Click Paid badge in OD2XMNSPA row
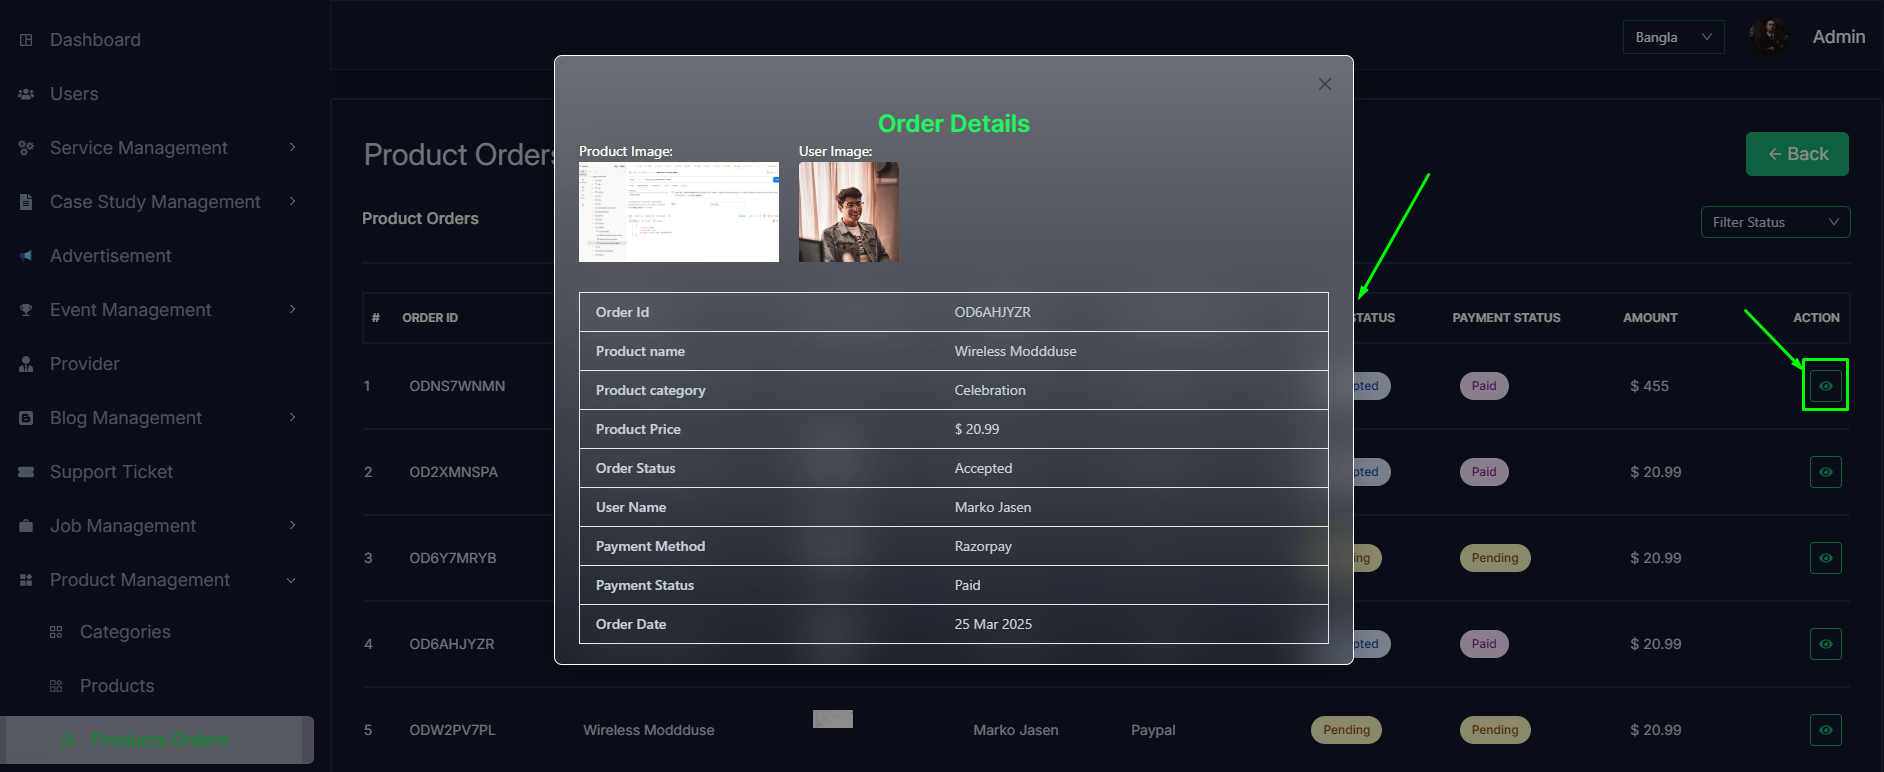Screen dimensions: 1884x772 tap(1484, 472)
